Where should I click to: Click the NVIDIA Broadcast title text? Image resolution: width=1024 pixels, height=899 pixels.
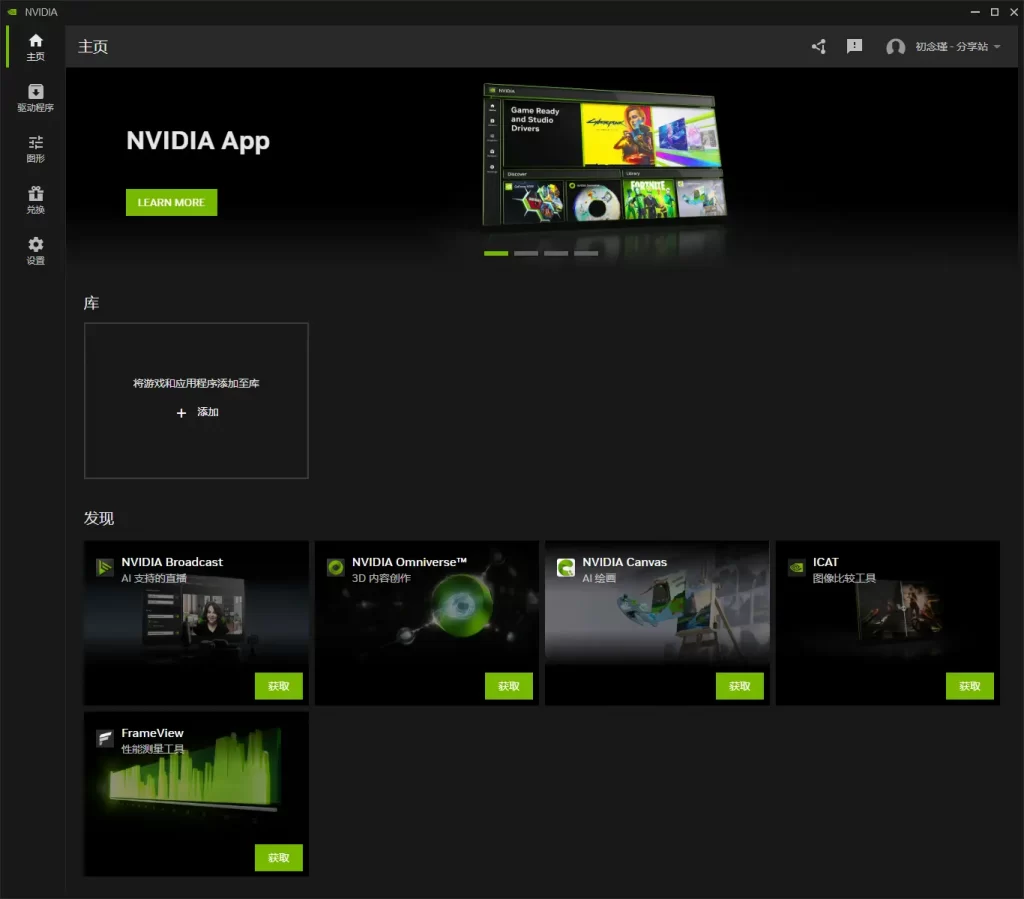(x=172, y=562)
